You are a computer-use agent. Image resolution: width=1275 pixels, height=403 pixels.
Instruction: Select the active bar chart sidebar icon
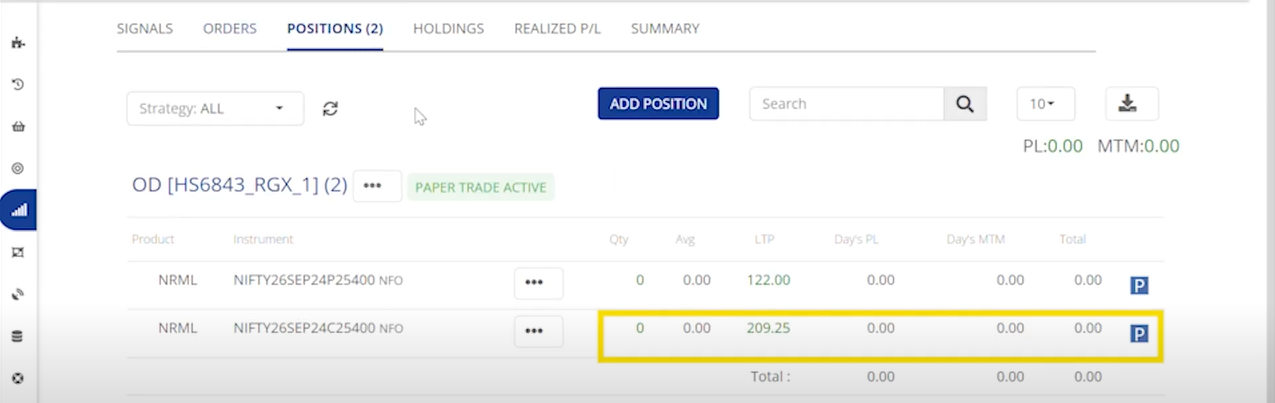pyautogui.click(x=18, y=210)
